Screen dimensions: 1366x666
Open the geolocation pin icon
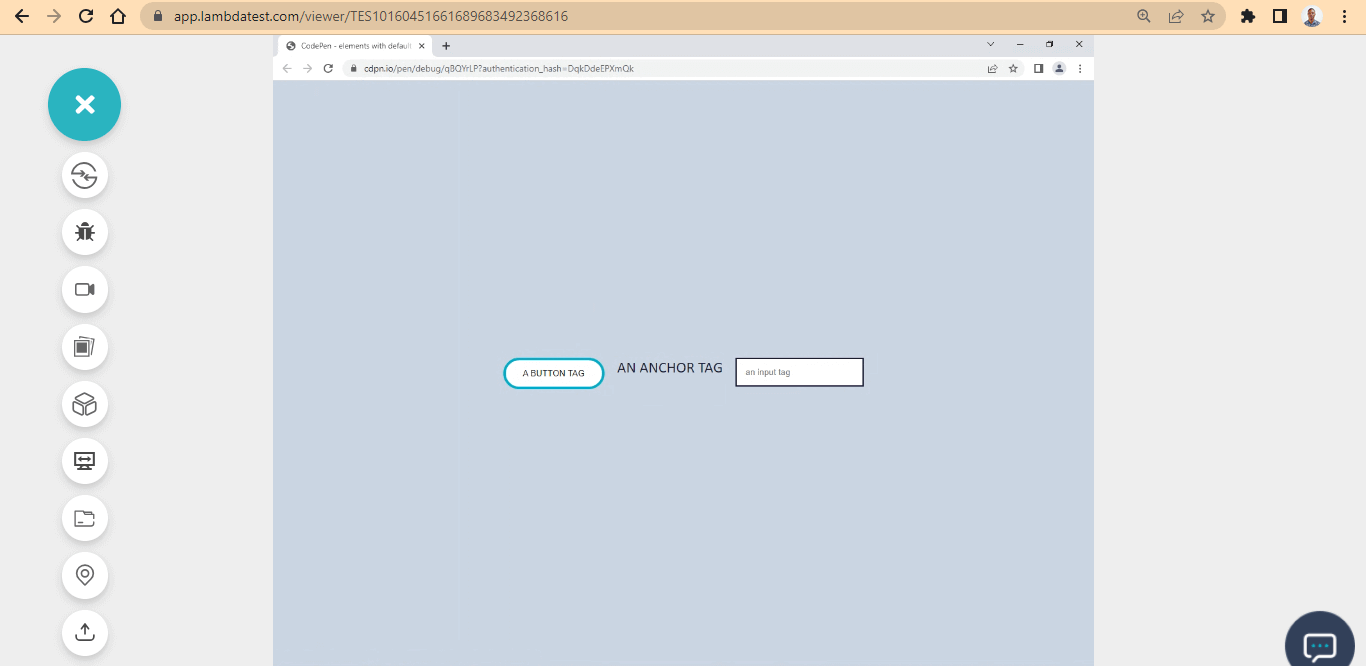[85, 575]
